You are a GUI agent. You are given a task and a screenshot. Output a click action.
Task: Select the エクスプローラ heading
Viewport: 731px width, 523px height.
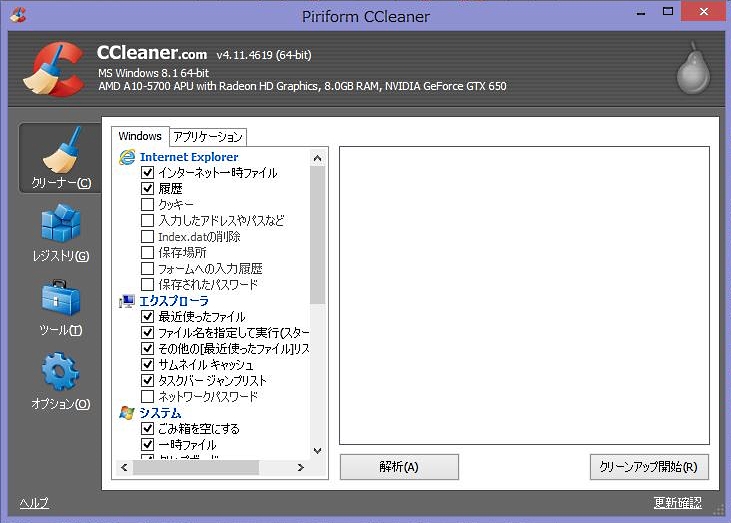[174, 301]
